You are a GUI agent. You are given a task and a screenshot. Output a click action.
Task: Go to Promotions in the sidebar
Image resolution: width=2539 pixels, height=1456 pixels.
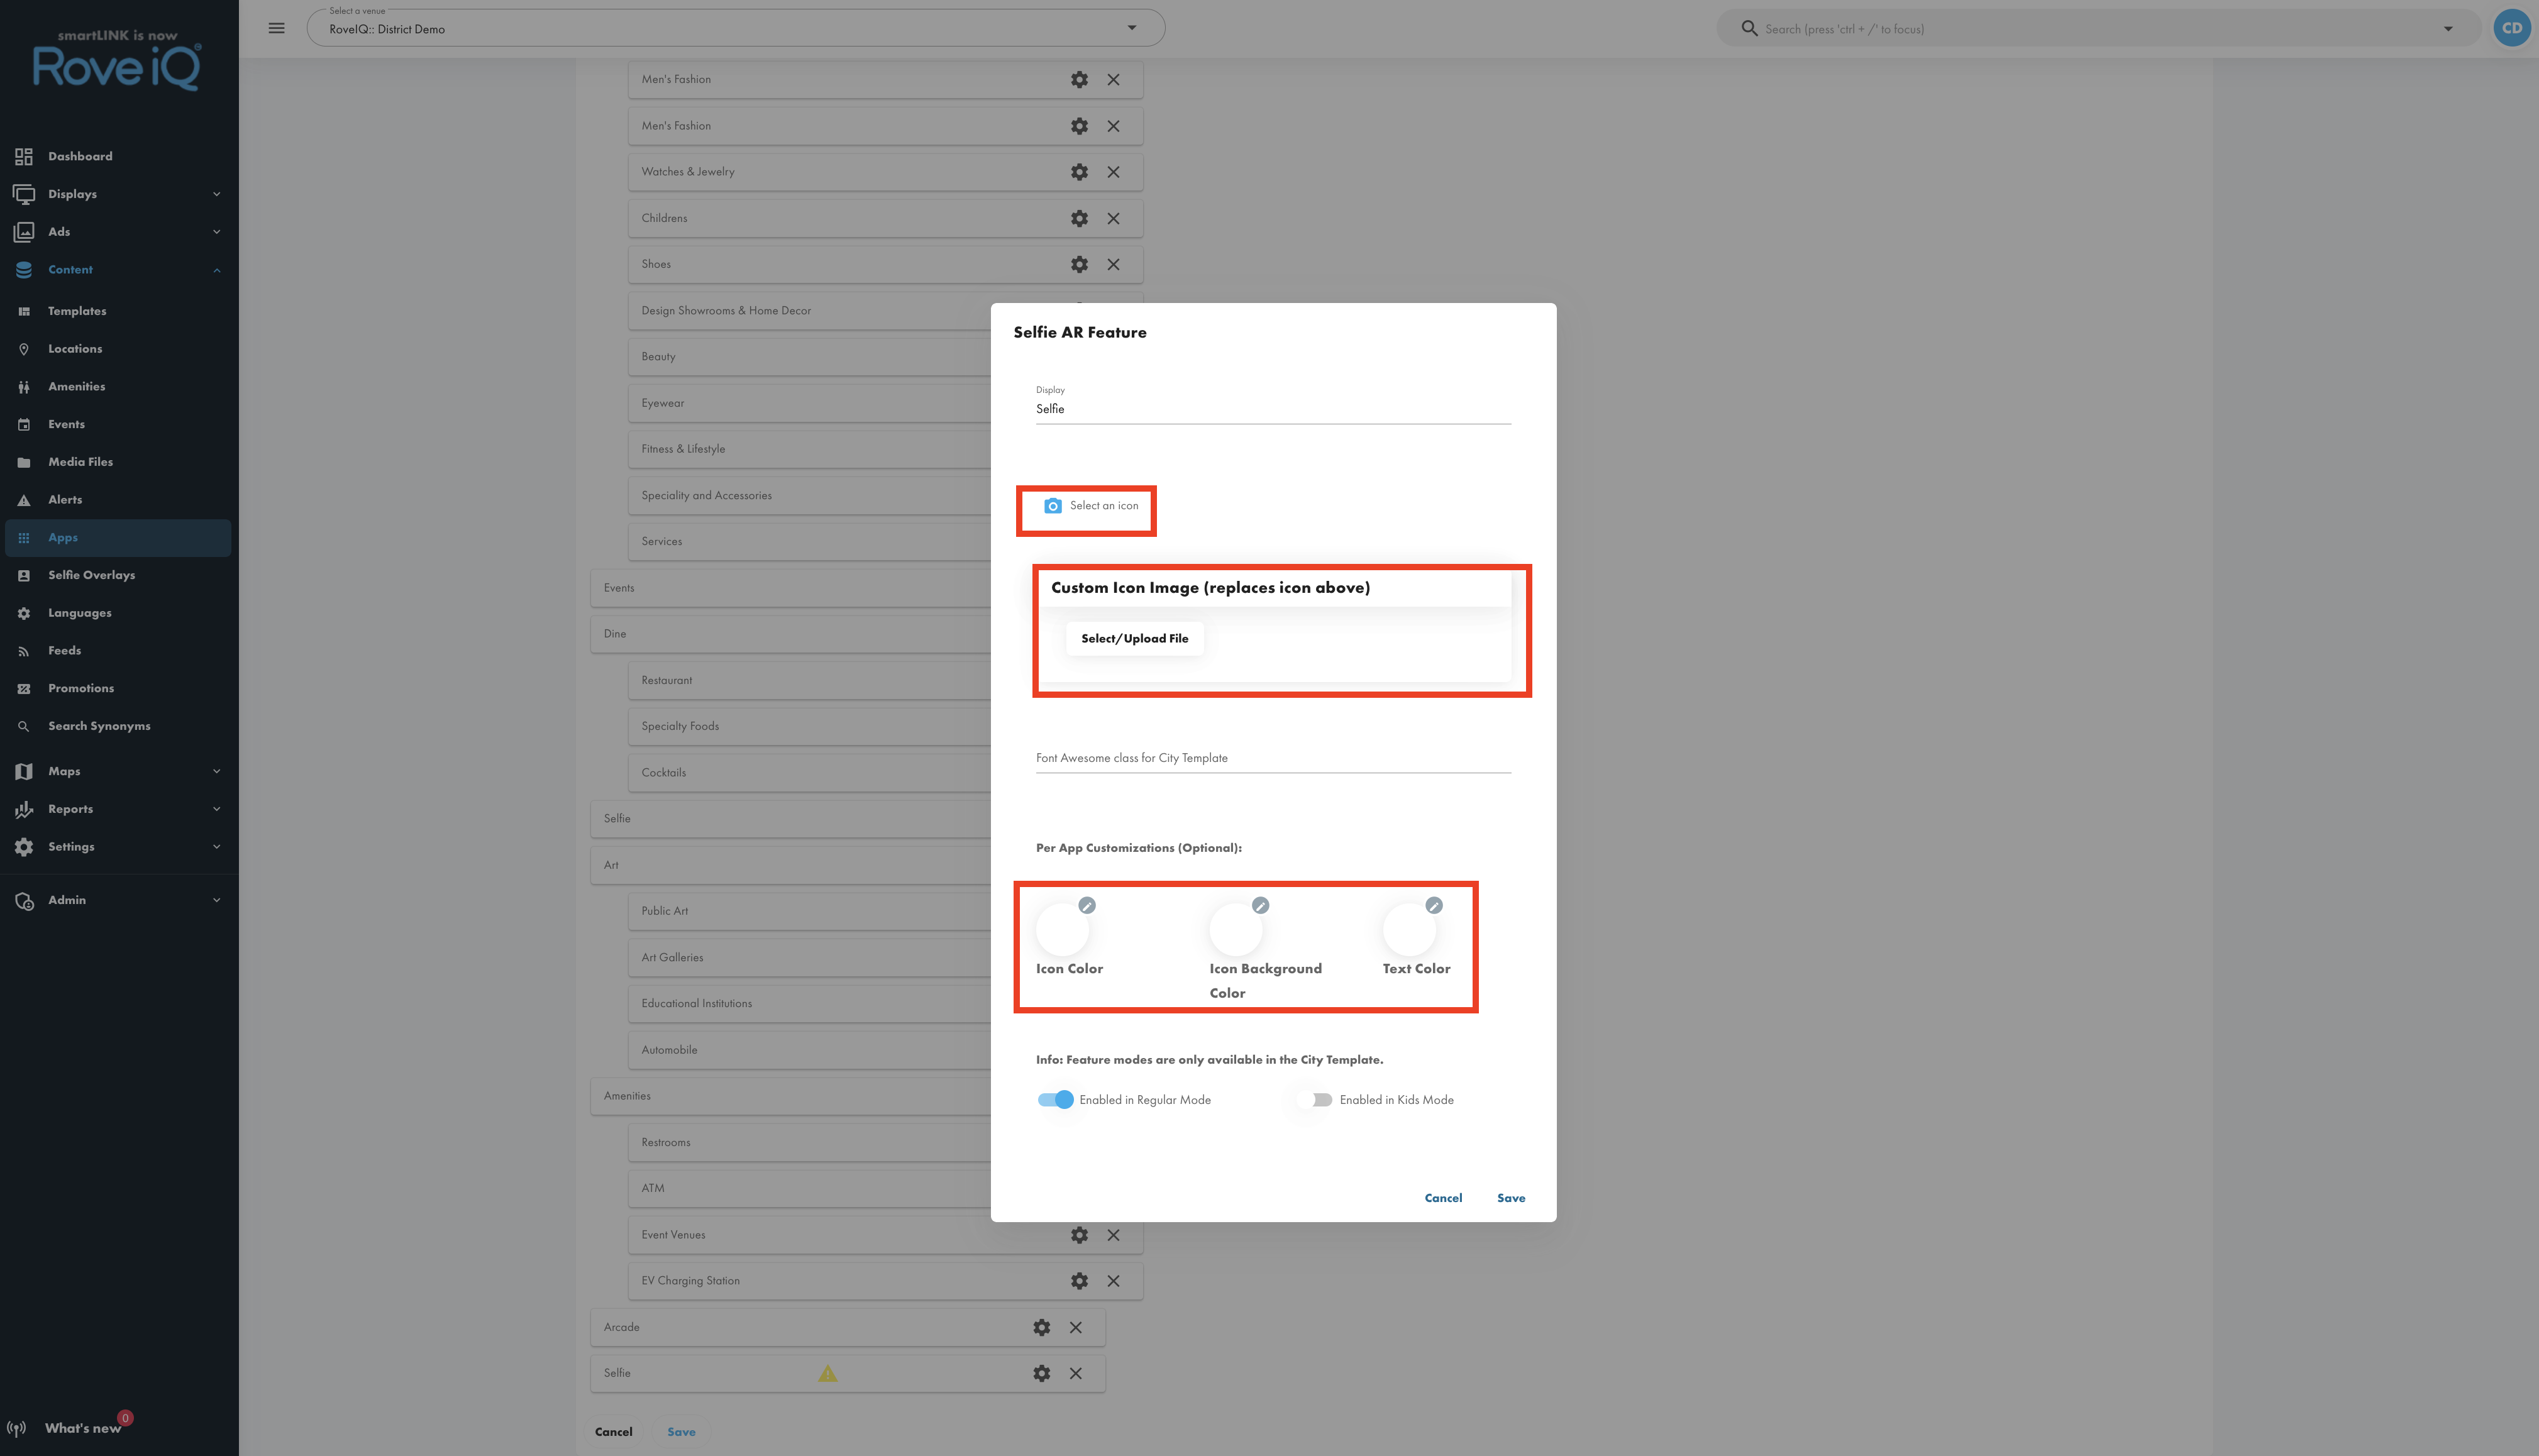point(118,688)
